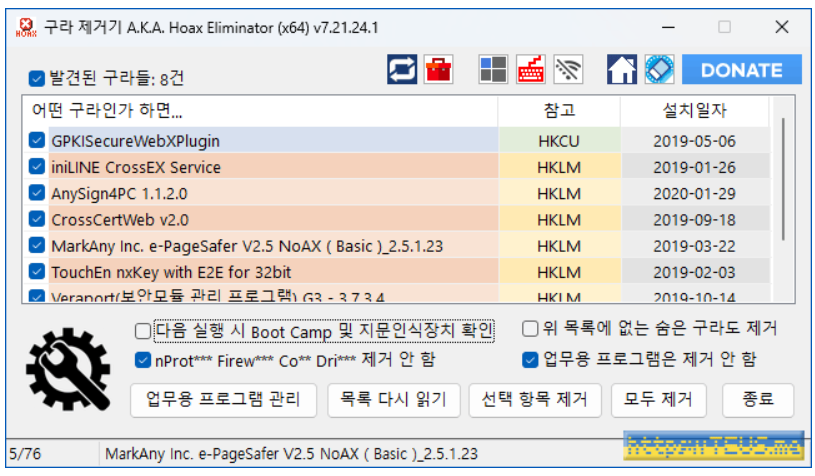
Task: Click the list's vertical scrollbar thumb
Action: coord(783,179)
